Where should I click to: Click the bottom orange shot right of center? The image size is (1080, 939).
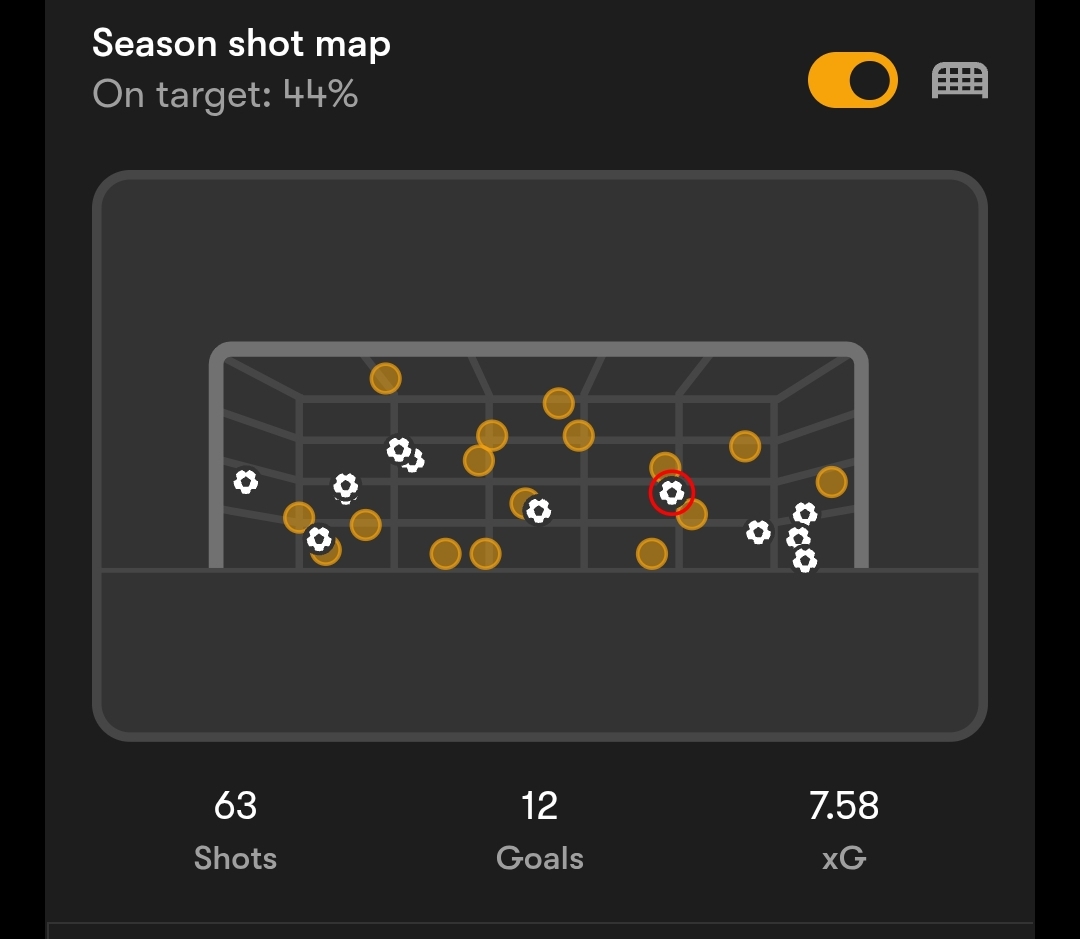click(x=652, y=553)
